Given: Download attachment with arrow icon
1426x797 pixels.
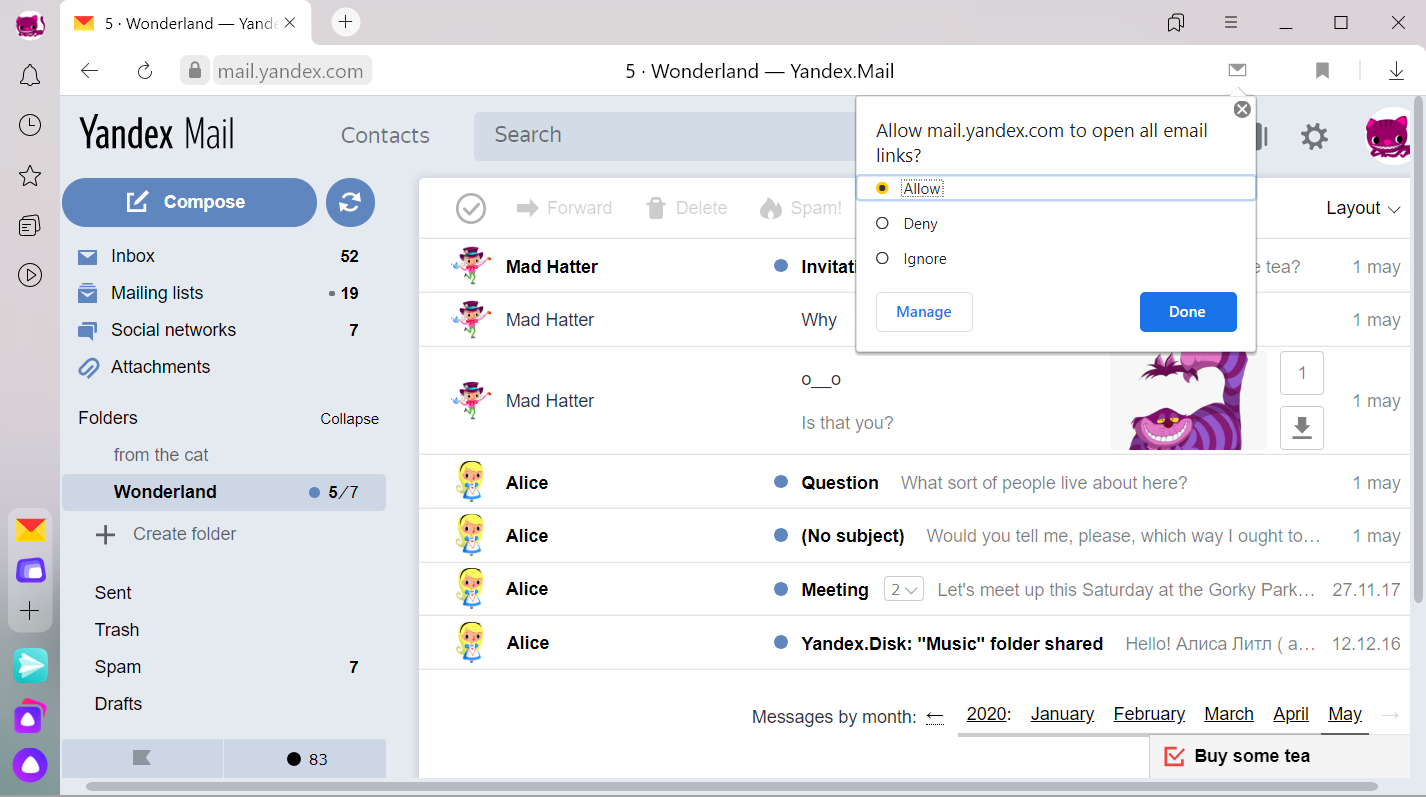Looking at the screenshot, I should [1301, 428].
